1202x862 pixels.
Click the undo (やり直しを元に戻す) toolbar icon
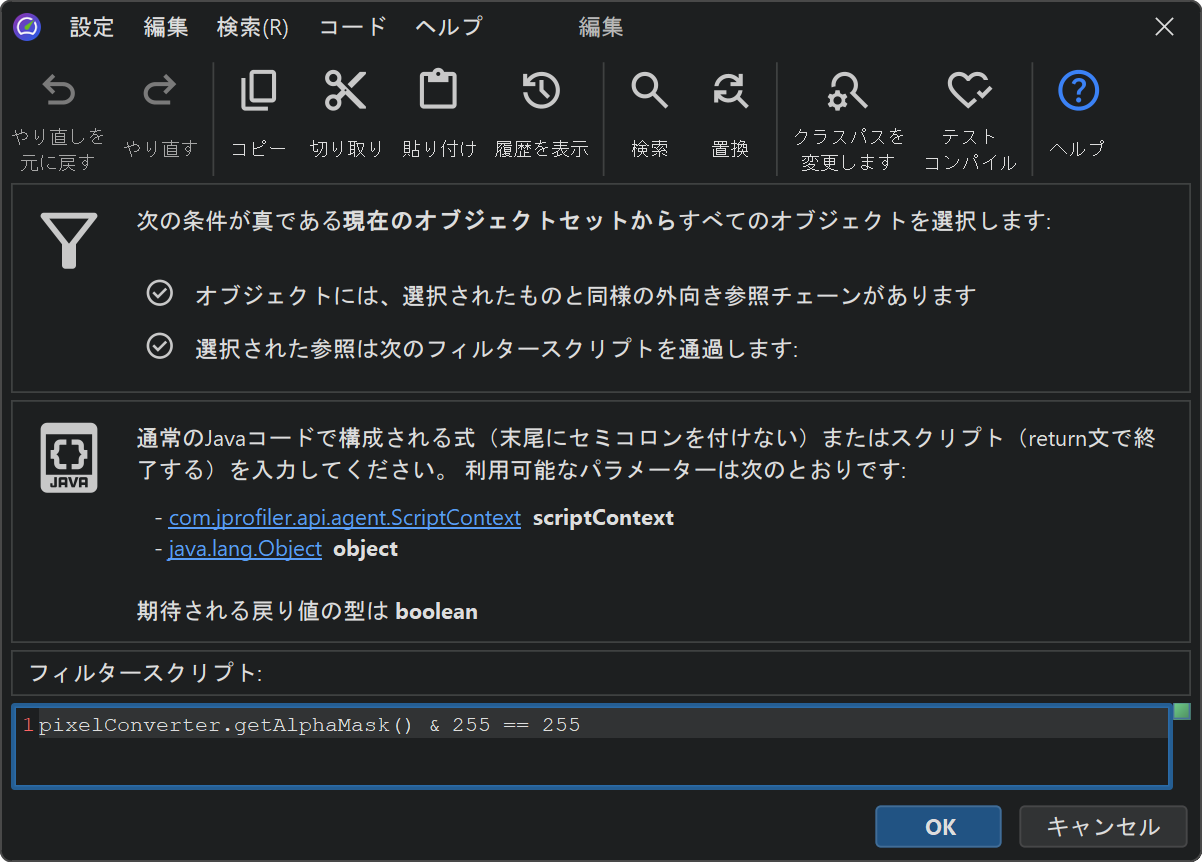(x=59, y=92)
